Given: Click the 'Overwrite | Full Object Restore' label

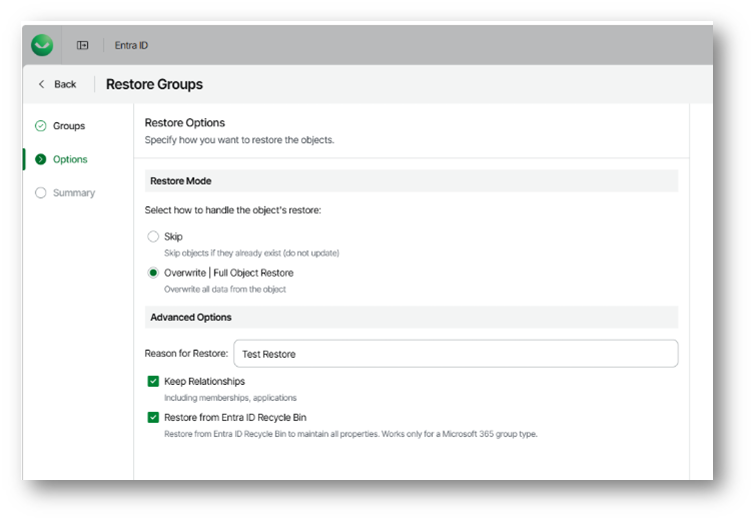Looking at the screenshot, I should pyautogui.click(x=228, y=272).
